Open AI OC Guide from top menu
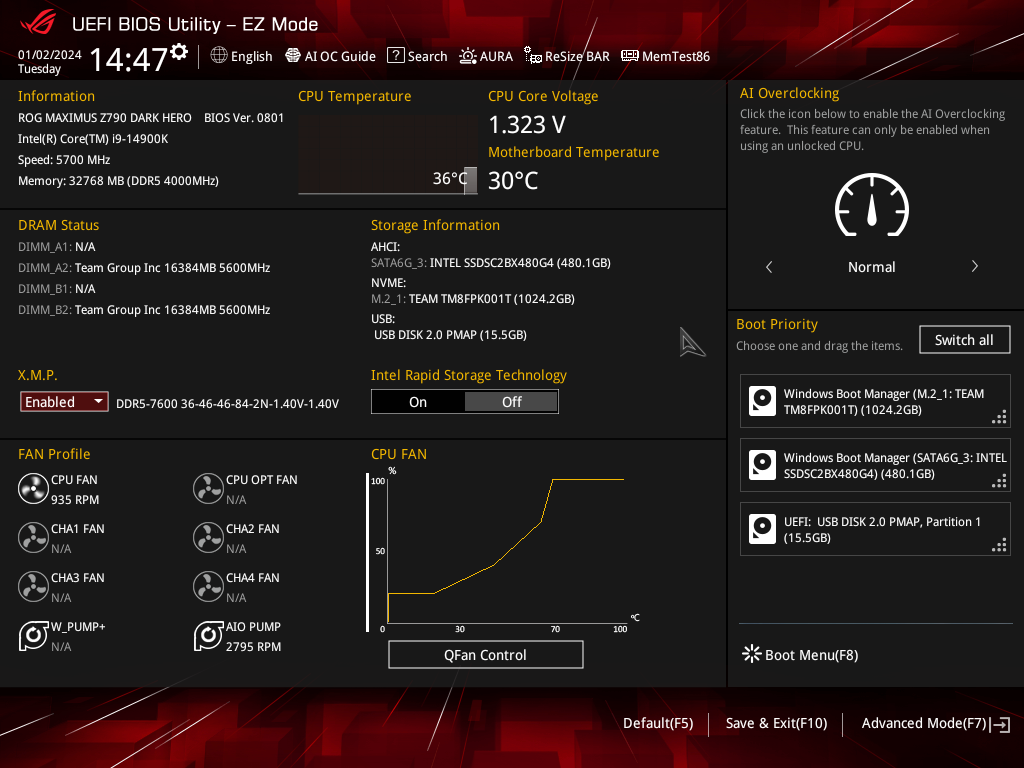The width and height of the screenshot is (1024, 768). click(x=330, y=56)
